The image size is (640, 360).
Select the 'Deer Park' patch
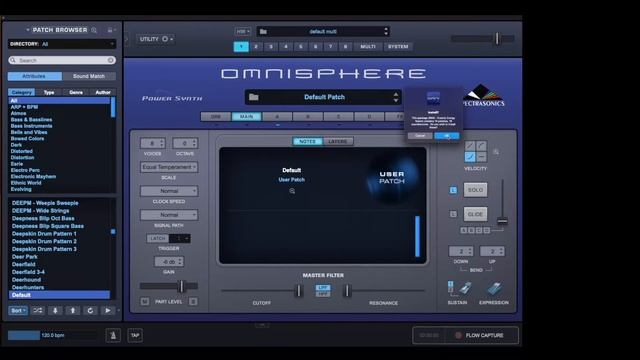[24, 257]
